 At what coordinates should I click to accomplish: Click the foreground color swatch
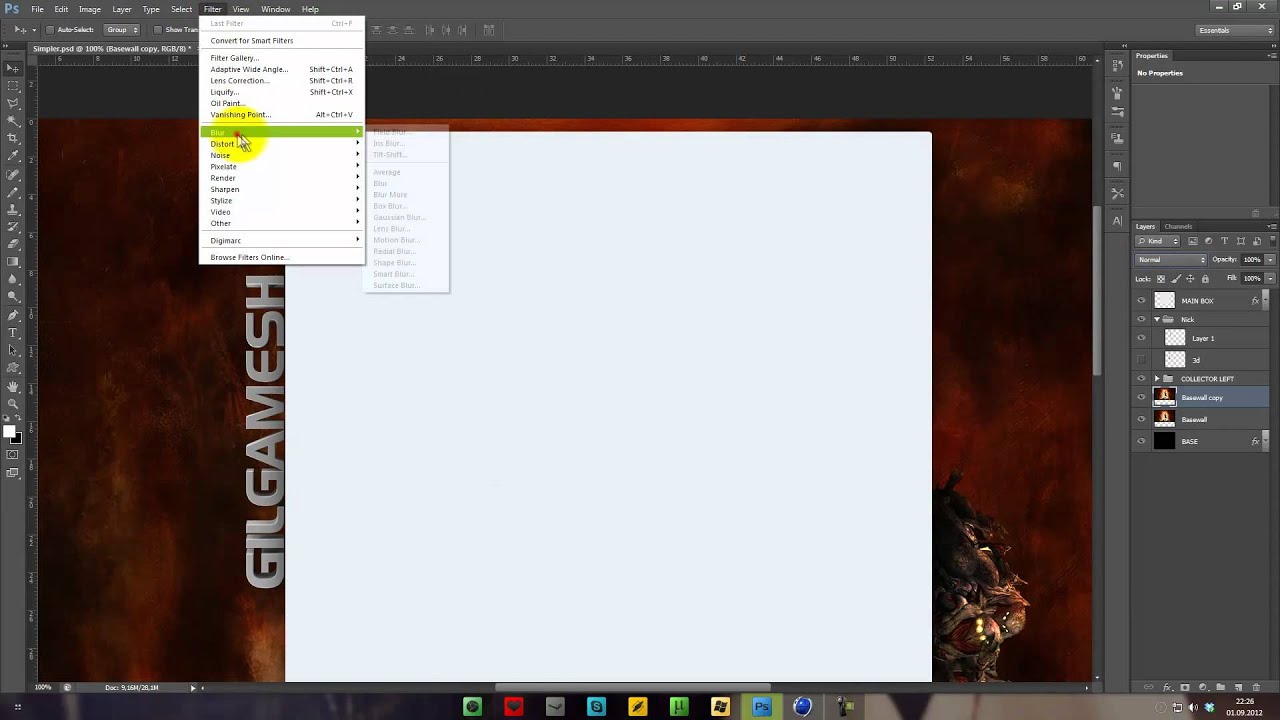9,432
